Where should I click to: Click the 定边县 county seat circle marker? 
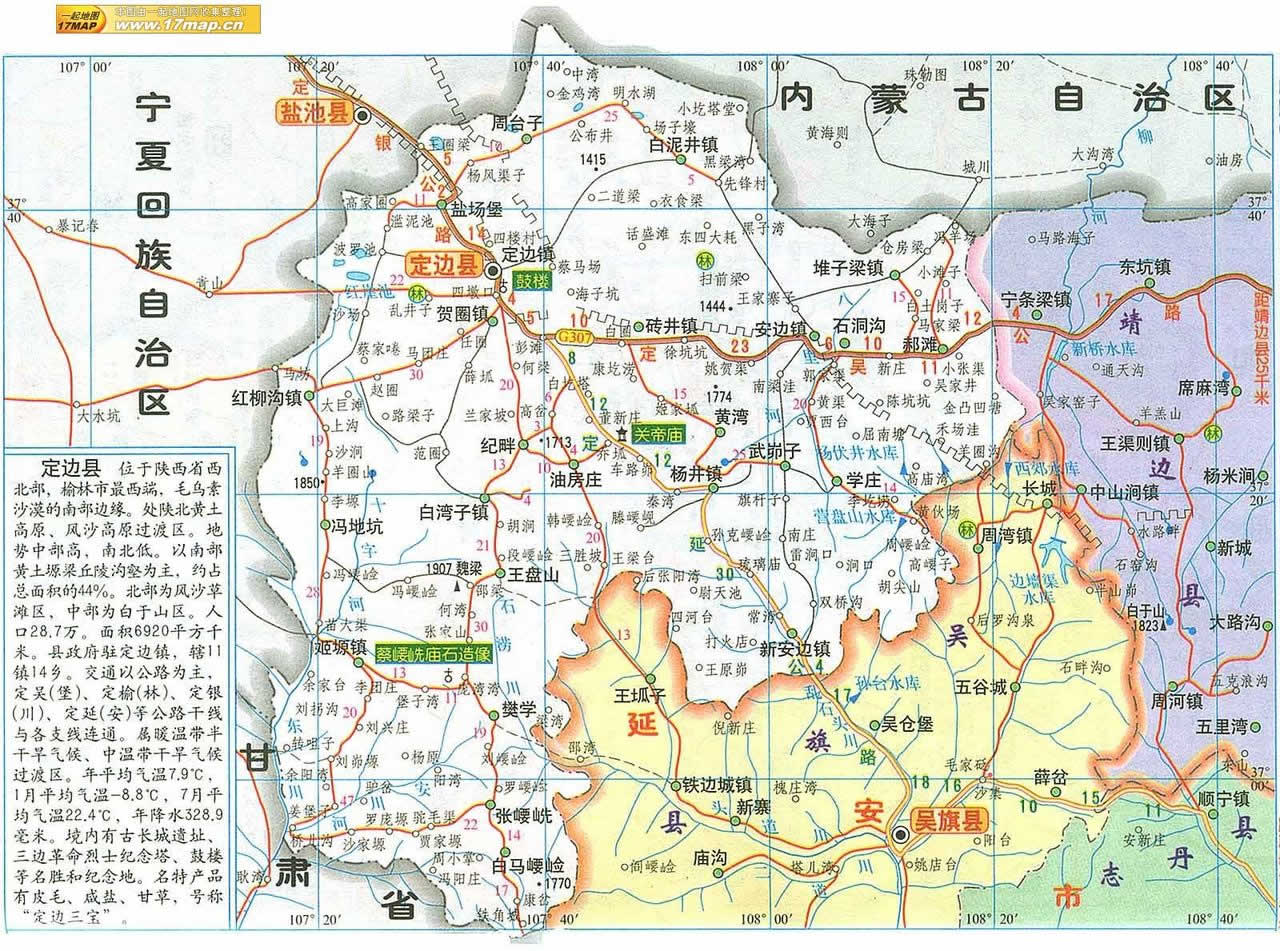click(x=492, y=270)
